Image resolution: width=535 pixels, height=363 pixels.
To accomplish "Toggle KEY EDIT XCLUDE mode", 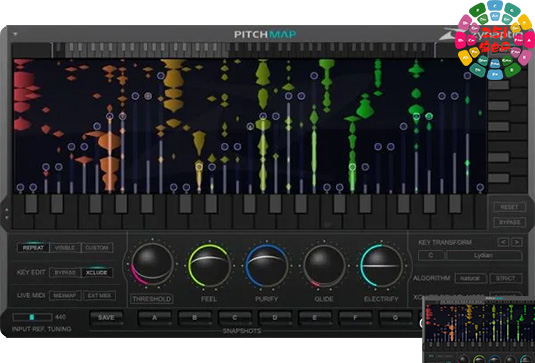I will coord(97,273).
